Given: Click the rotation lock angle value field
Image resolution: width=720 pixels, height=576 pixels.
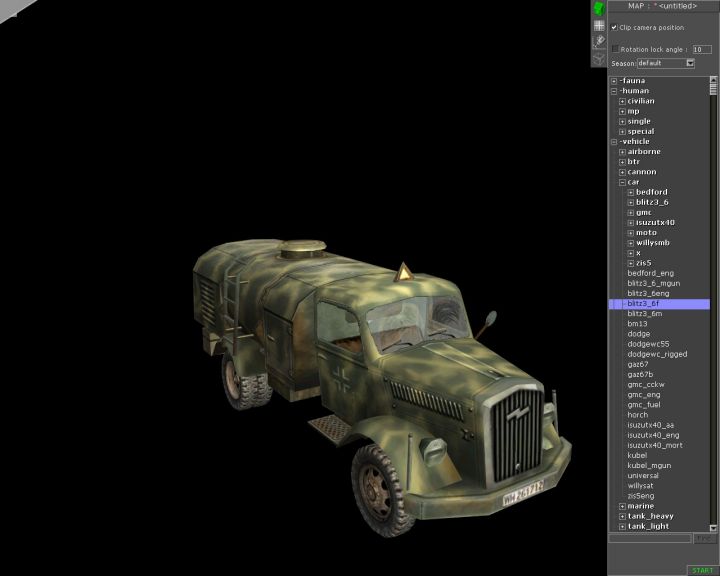Looking at the screenshot, I should coord(702,48).
